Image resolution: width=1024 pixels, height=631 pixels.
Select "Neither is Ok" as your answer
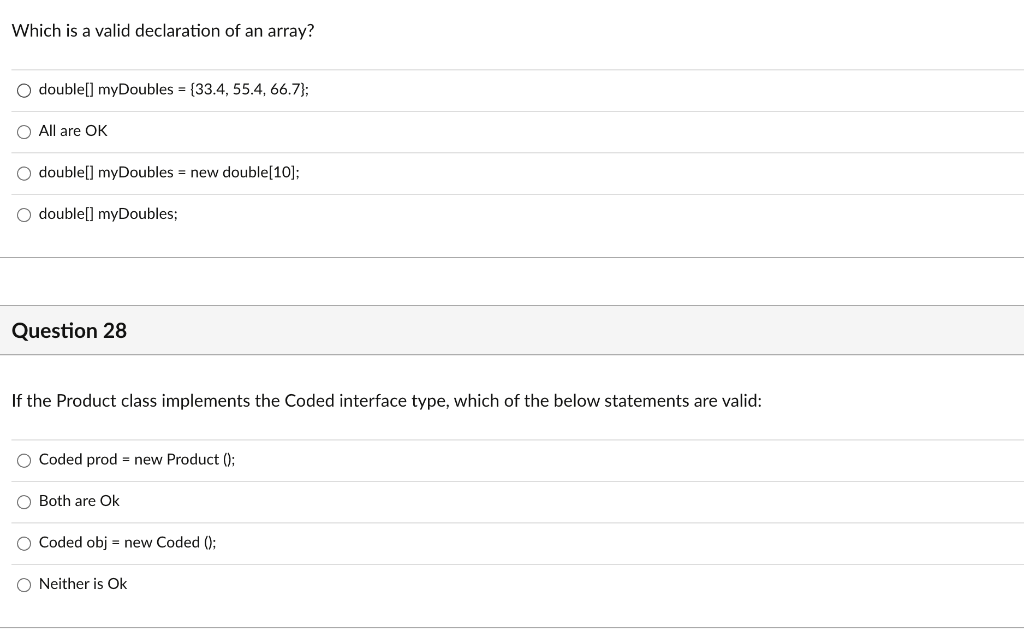tap(23, 584)
